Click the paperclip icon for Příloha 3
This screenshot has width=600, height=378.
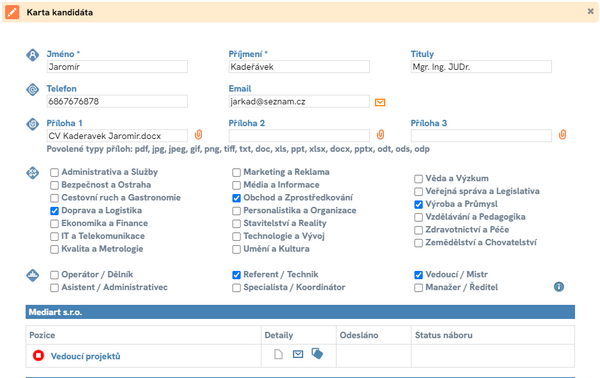coord(562,135)
